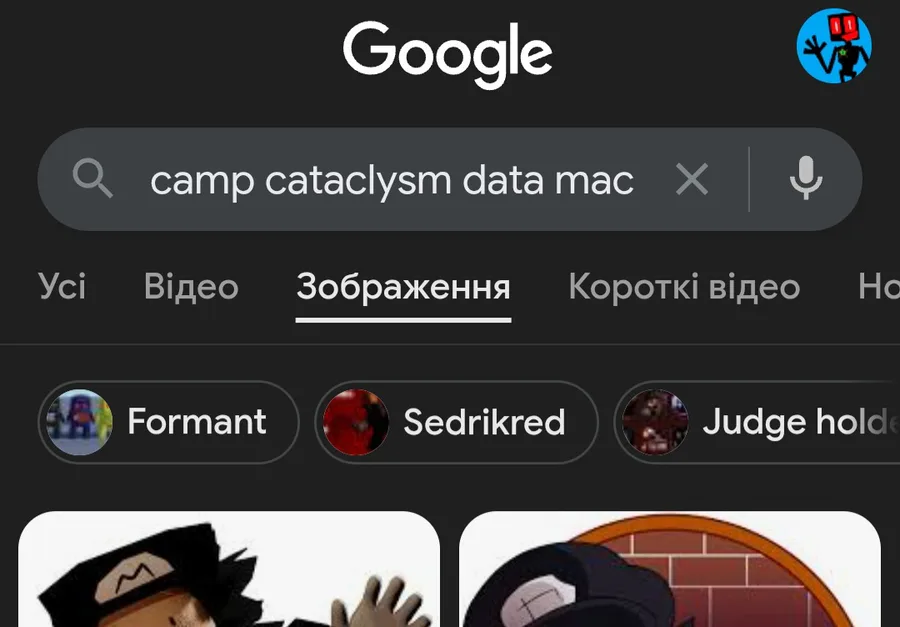Screen dimensions: 900x627
Task: Tap the Judge holder chip's round thumbnail
Action: coord(655,423)
